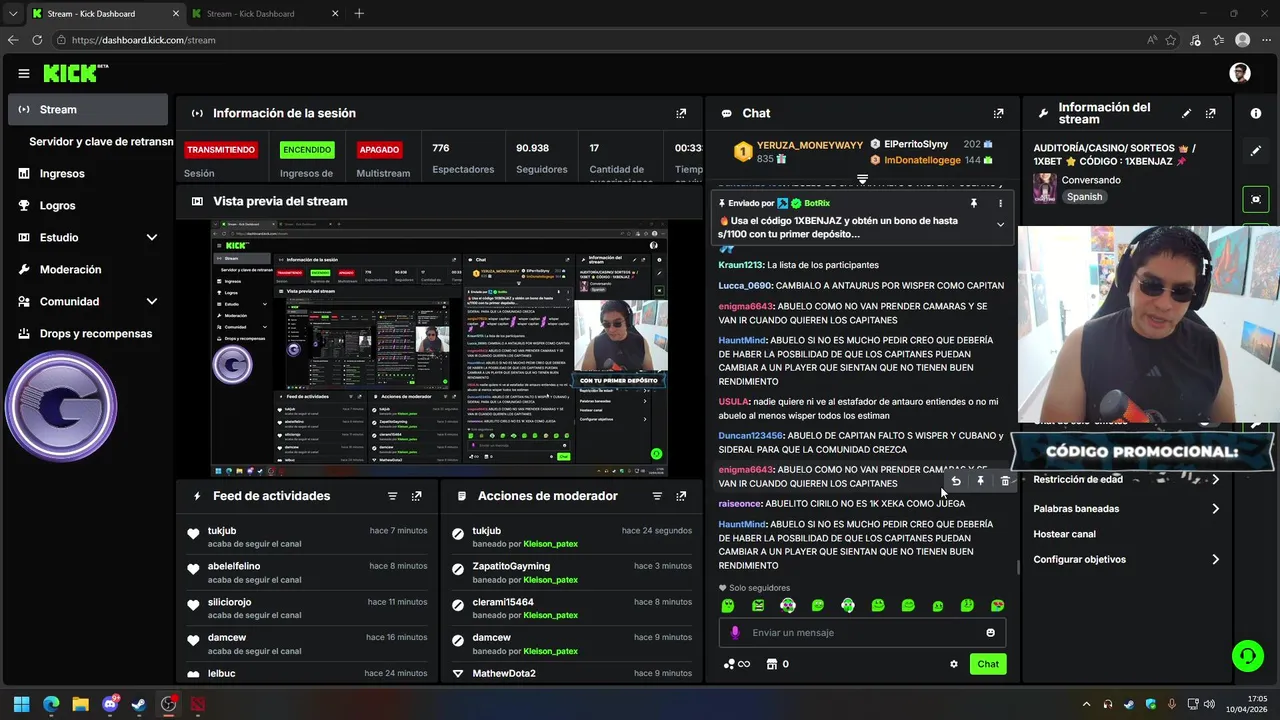Click top gifter YERUZA_MONEYWAYY
This screenshot has height=720, width=1280.
point(809,145)
